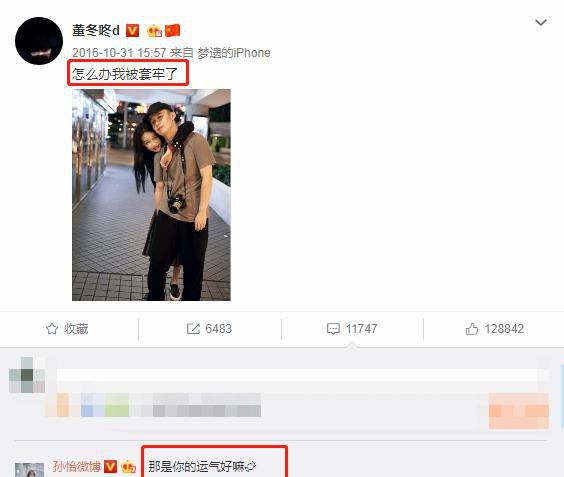Open the couple photo thumbnail

click(x=151, y=195)
